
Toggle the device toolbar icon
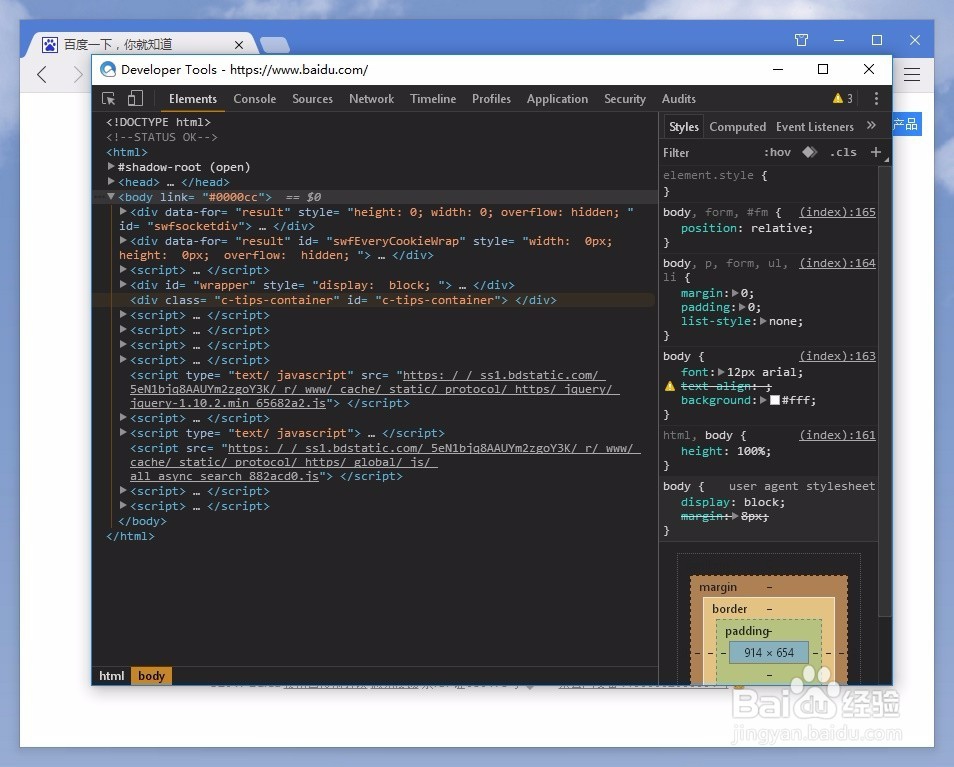pos(135,99)
